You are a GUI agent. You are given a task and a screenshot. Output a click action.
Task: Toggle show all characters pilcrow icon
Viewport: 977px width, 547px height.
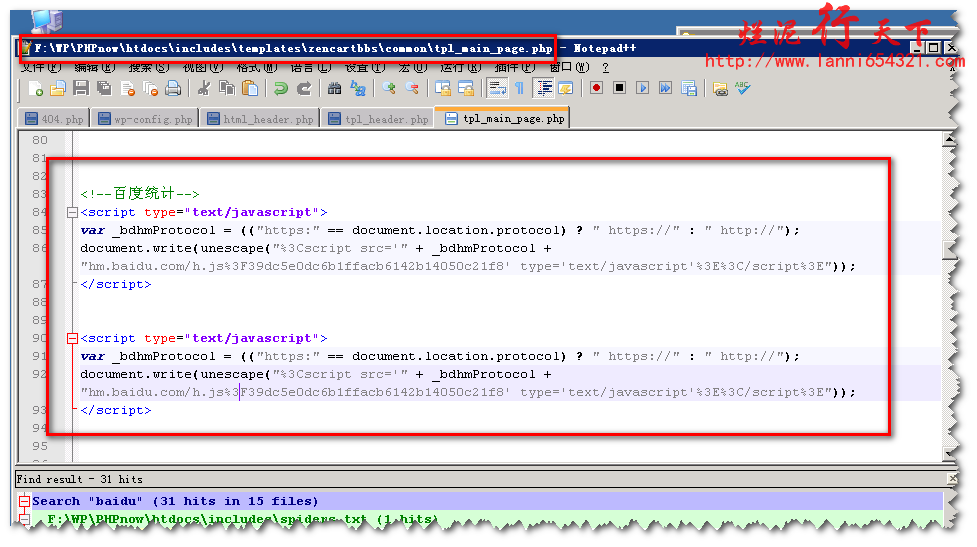[x=520, y=89]
